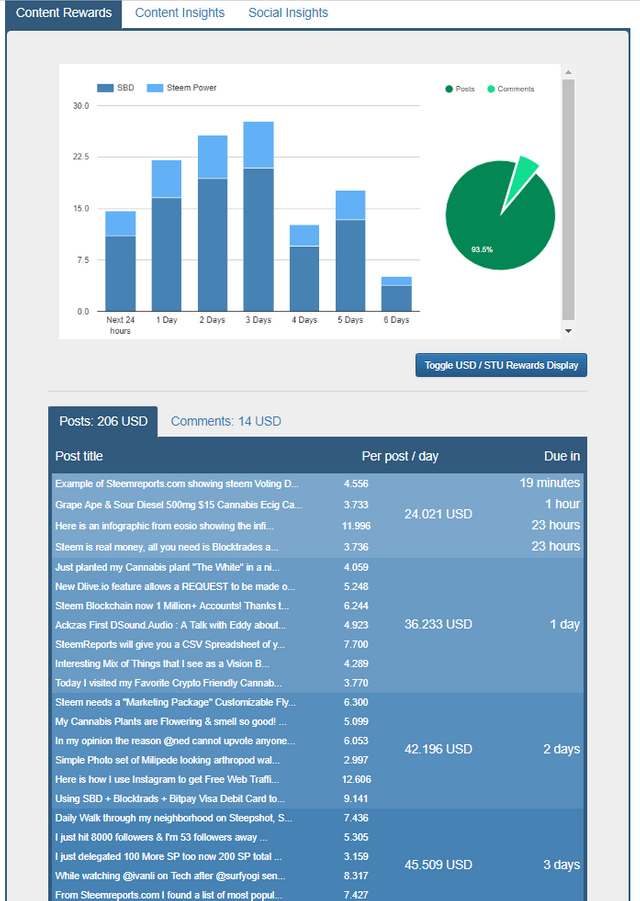Click the 9.141 post value
Image resolution: width=640 pixels, height=901 pixels.
pos(356,799)
